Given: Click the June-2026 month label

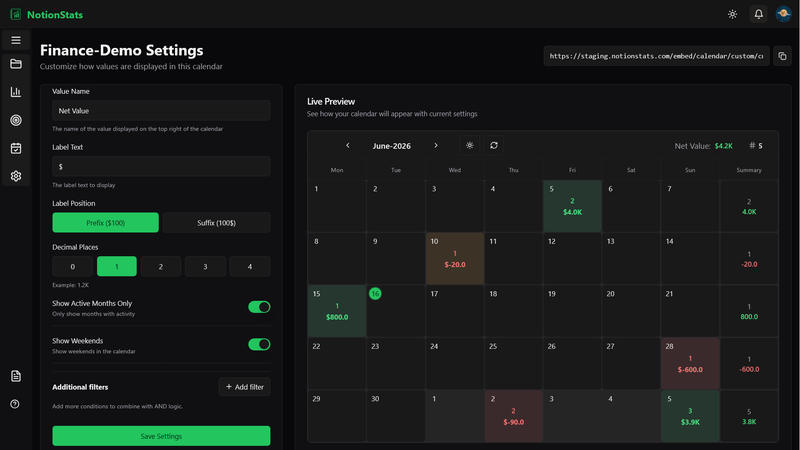Looking at the screenshot, I should coord(391,146).
